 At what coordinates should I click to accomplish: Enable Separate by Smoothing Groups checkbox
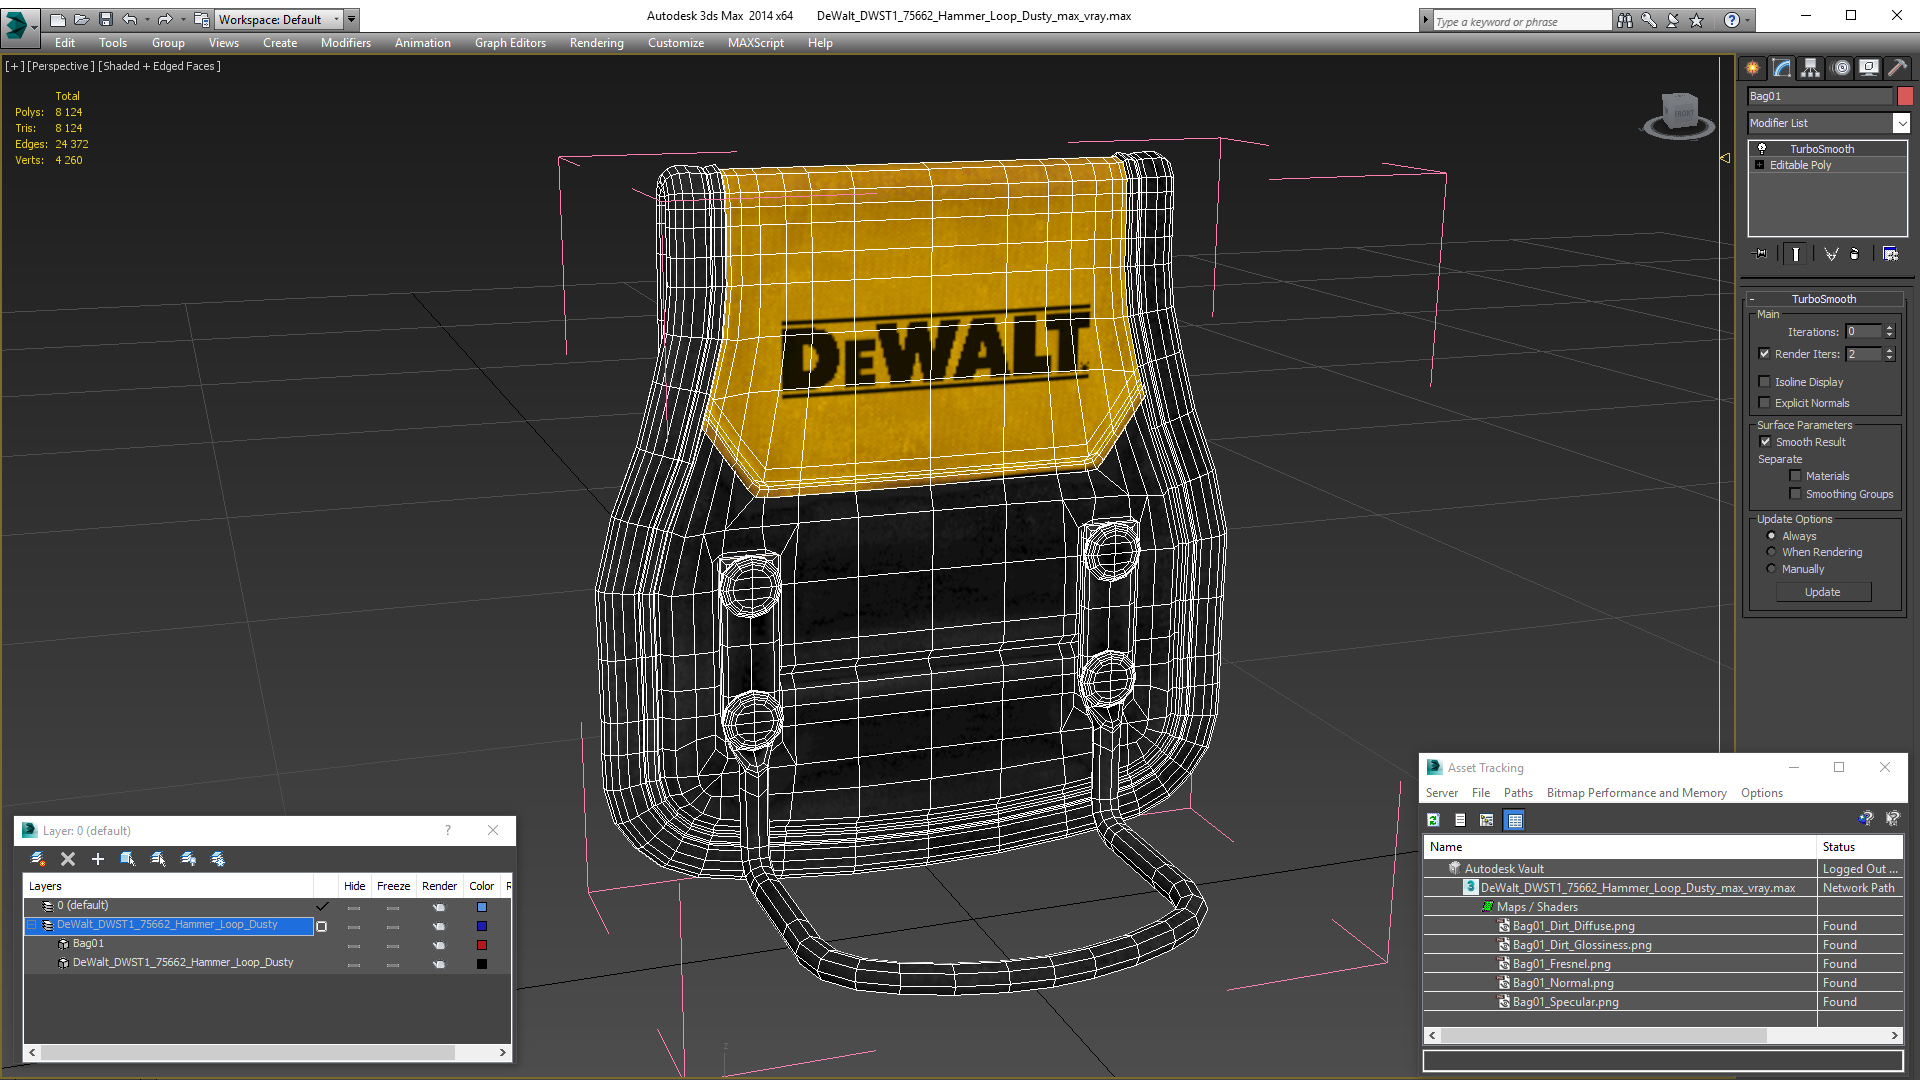coord(1795,493)
